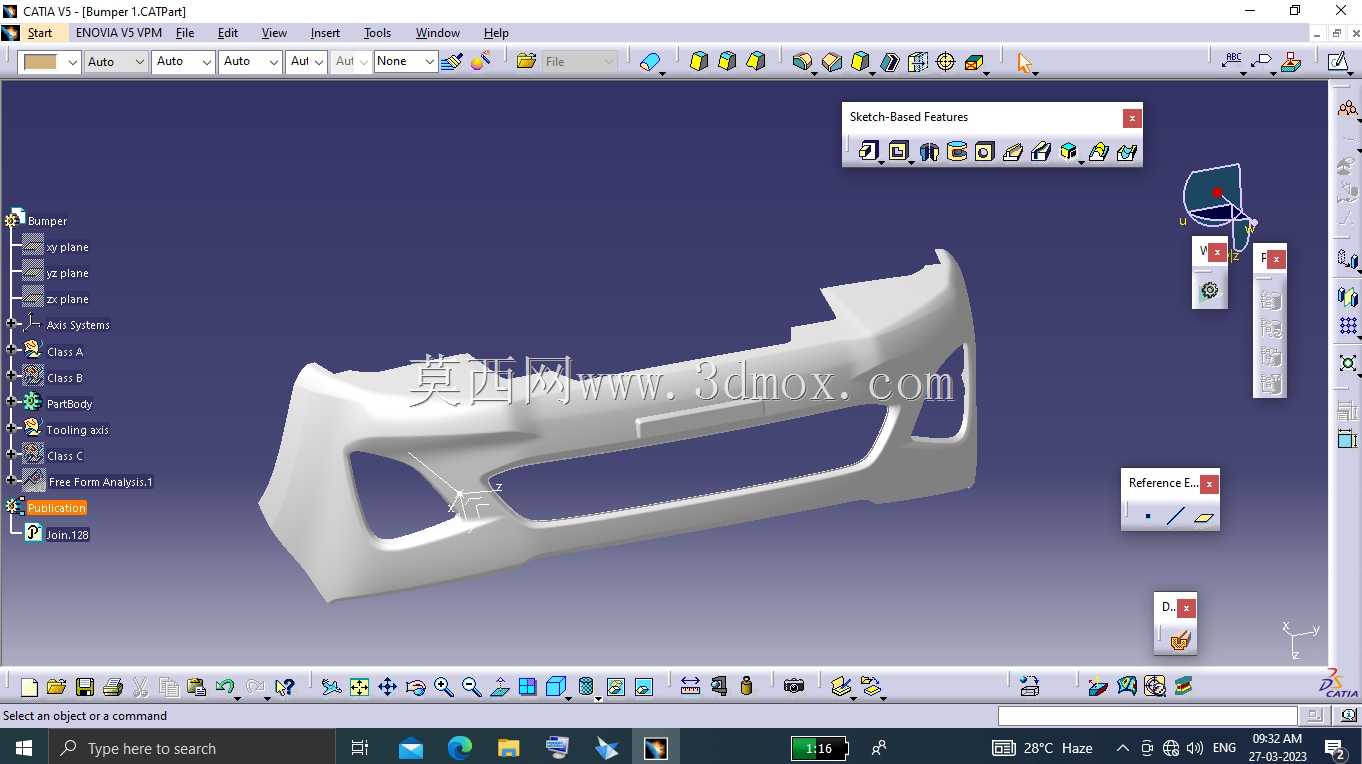1362x764 pixels.
Task: Click Fit All In icon
Action: coord(359,687)
